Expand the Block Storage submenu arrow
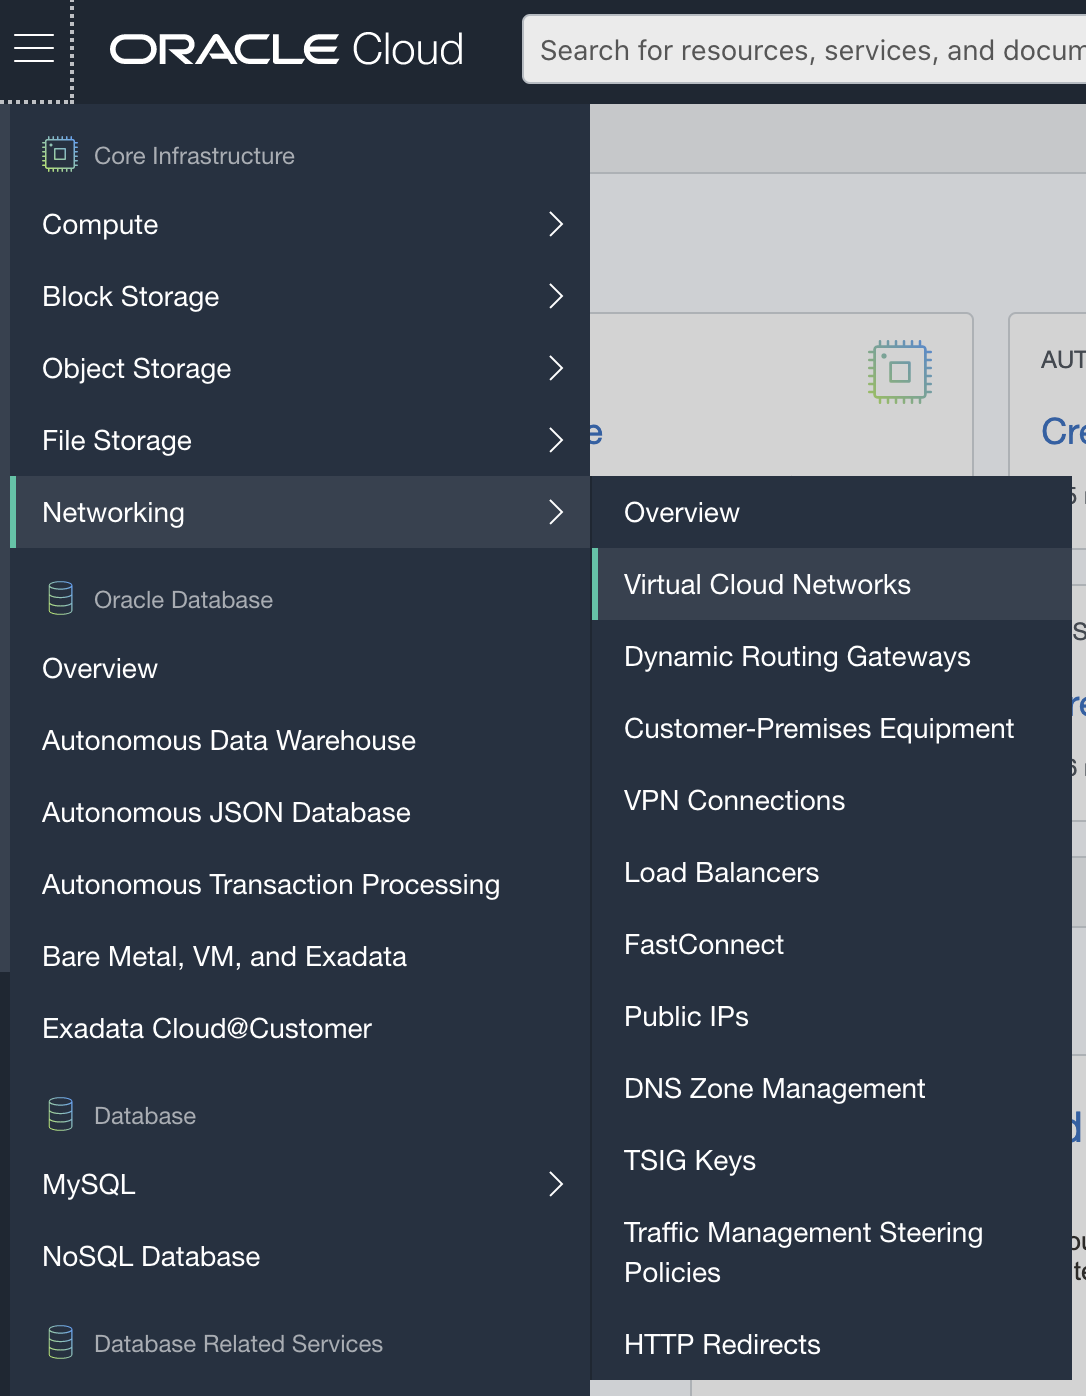Viewport: 1086px width, 1396px height. tap(557, 296)
